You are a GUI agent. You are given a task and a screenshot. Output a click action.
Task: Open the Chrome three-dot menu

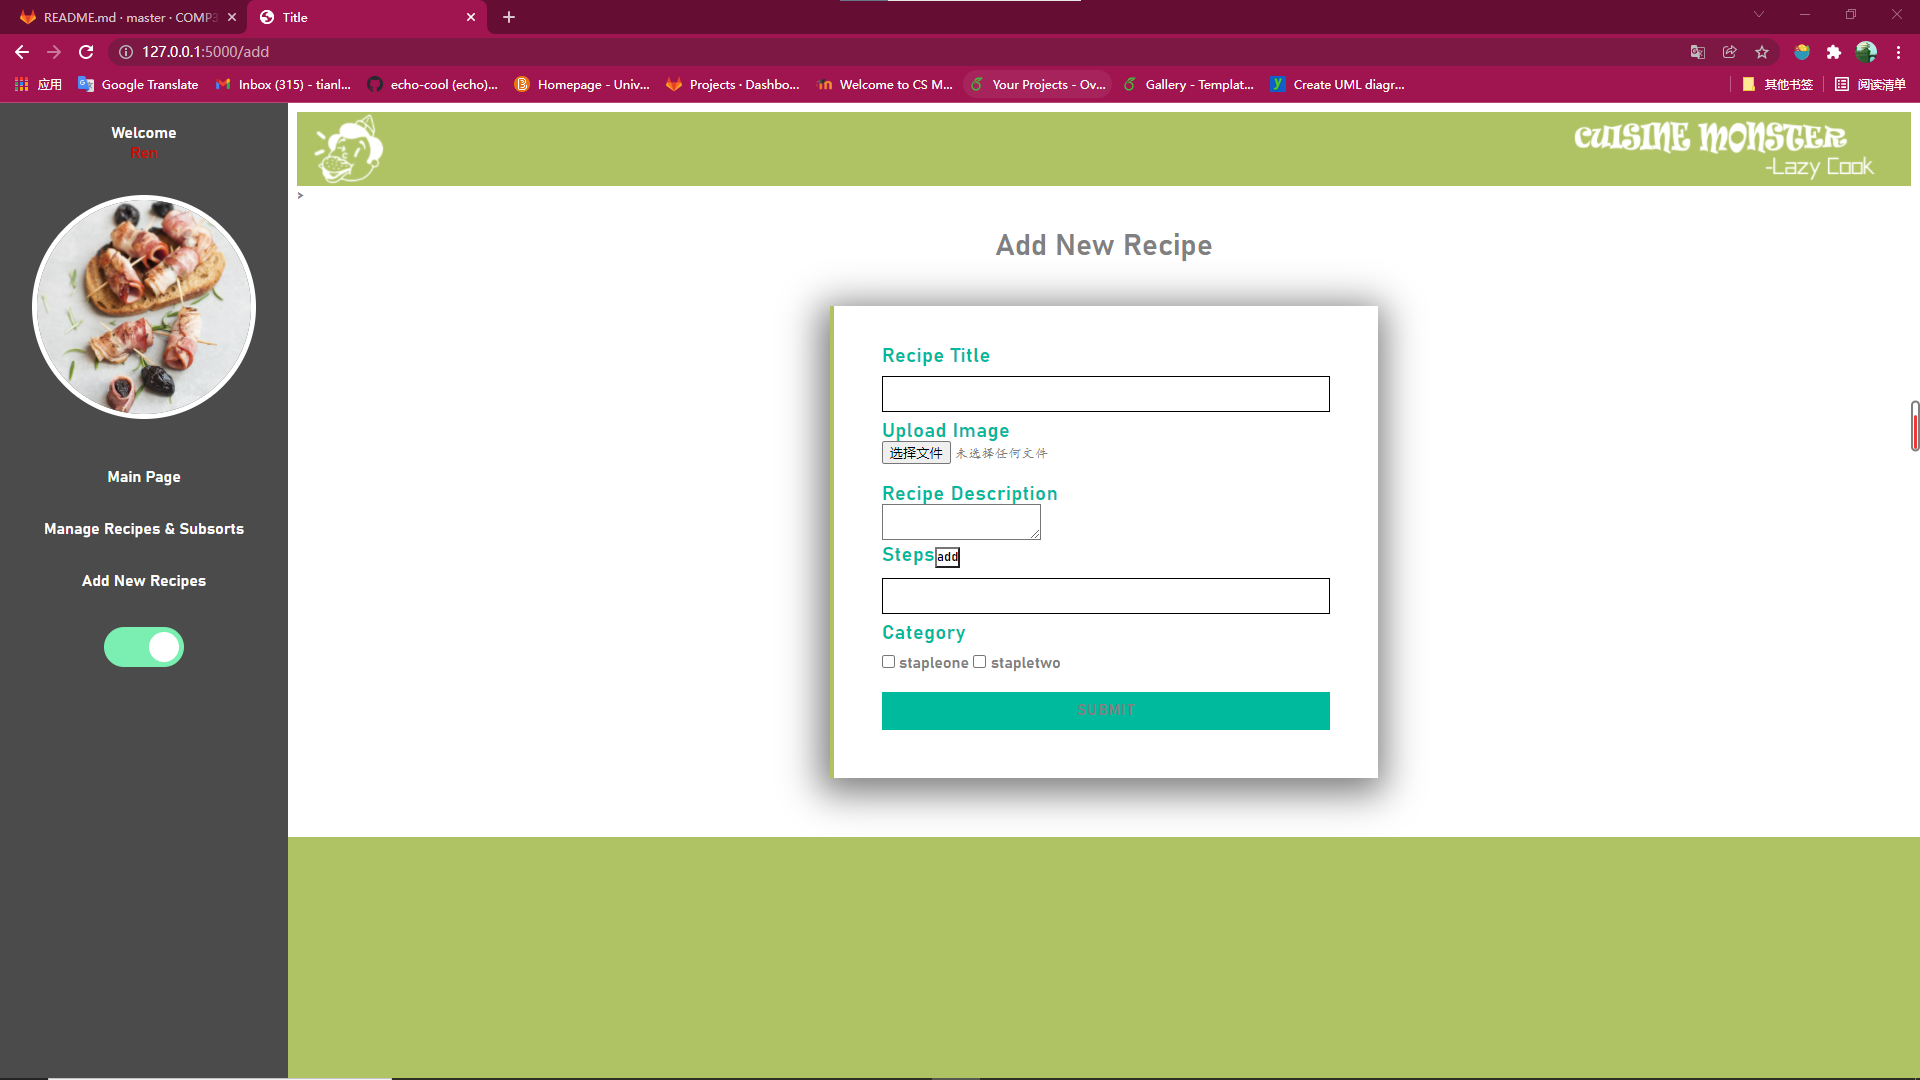[x=1898, y=52]
